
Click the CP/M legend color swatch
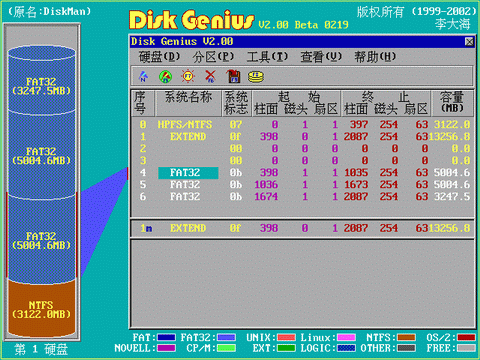[x=226, y=348]
